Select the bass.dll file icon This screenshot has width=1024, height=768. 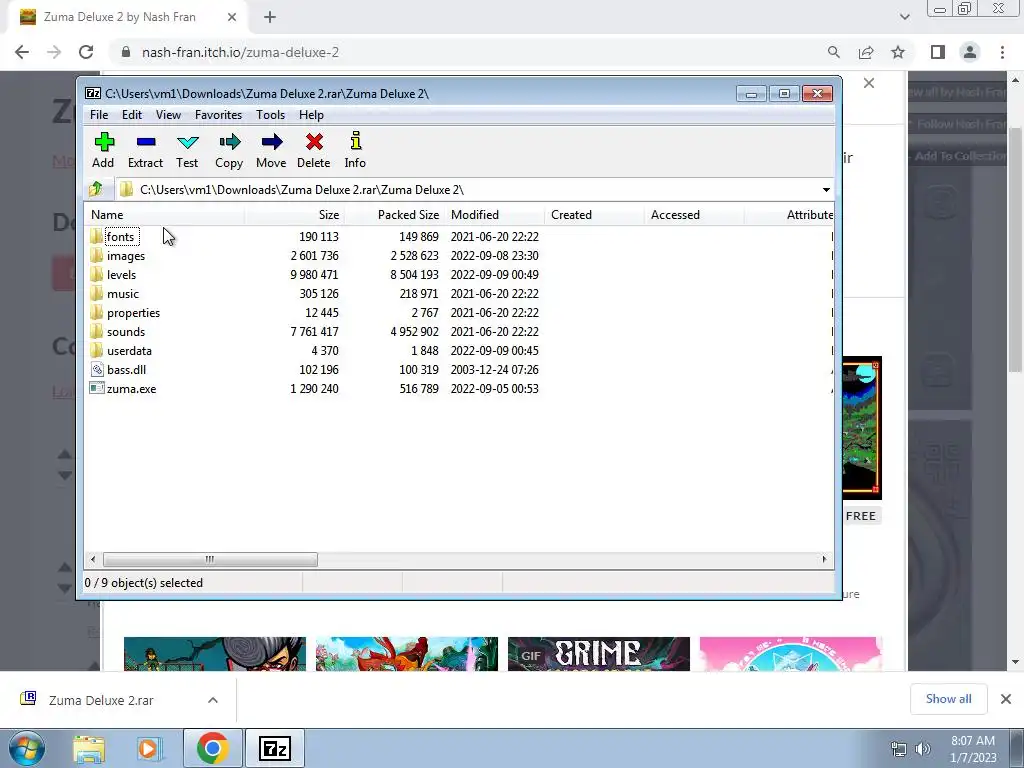[x=97, y=370]
